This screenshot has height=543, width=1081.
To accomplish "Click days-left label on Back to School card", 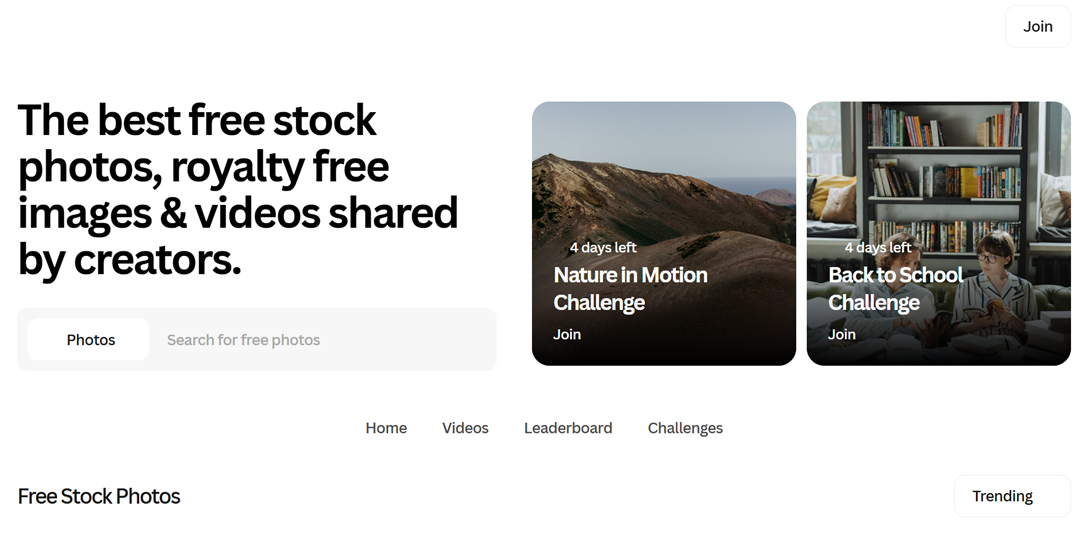I will point(878,247).
